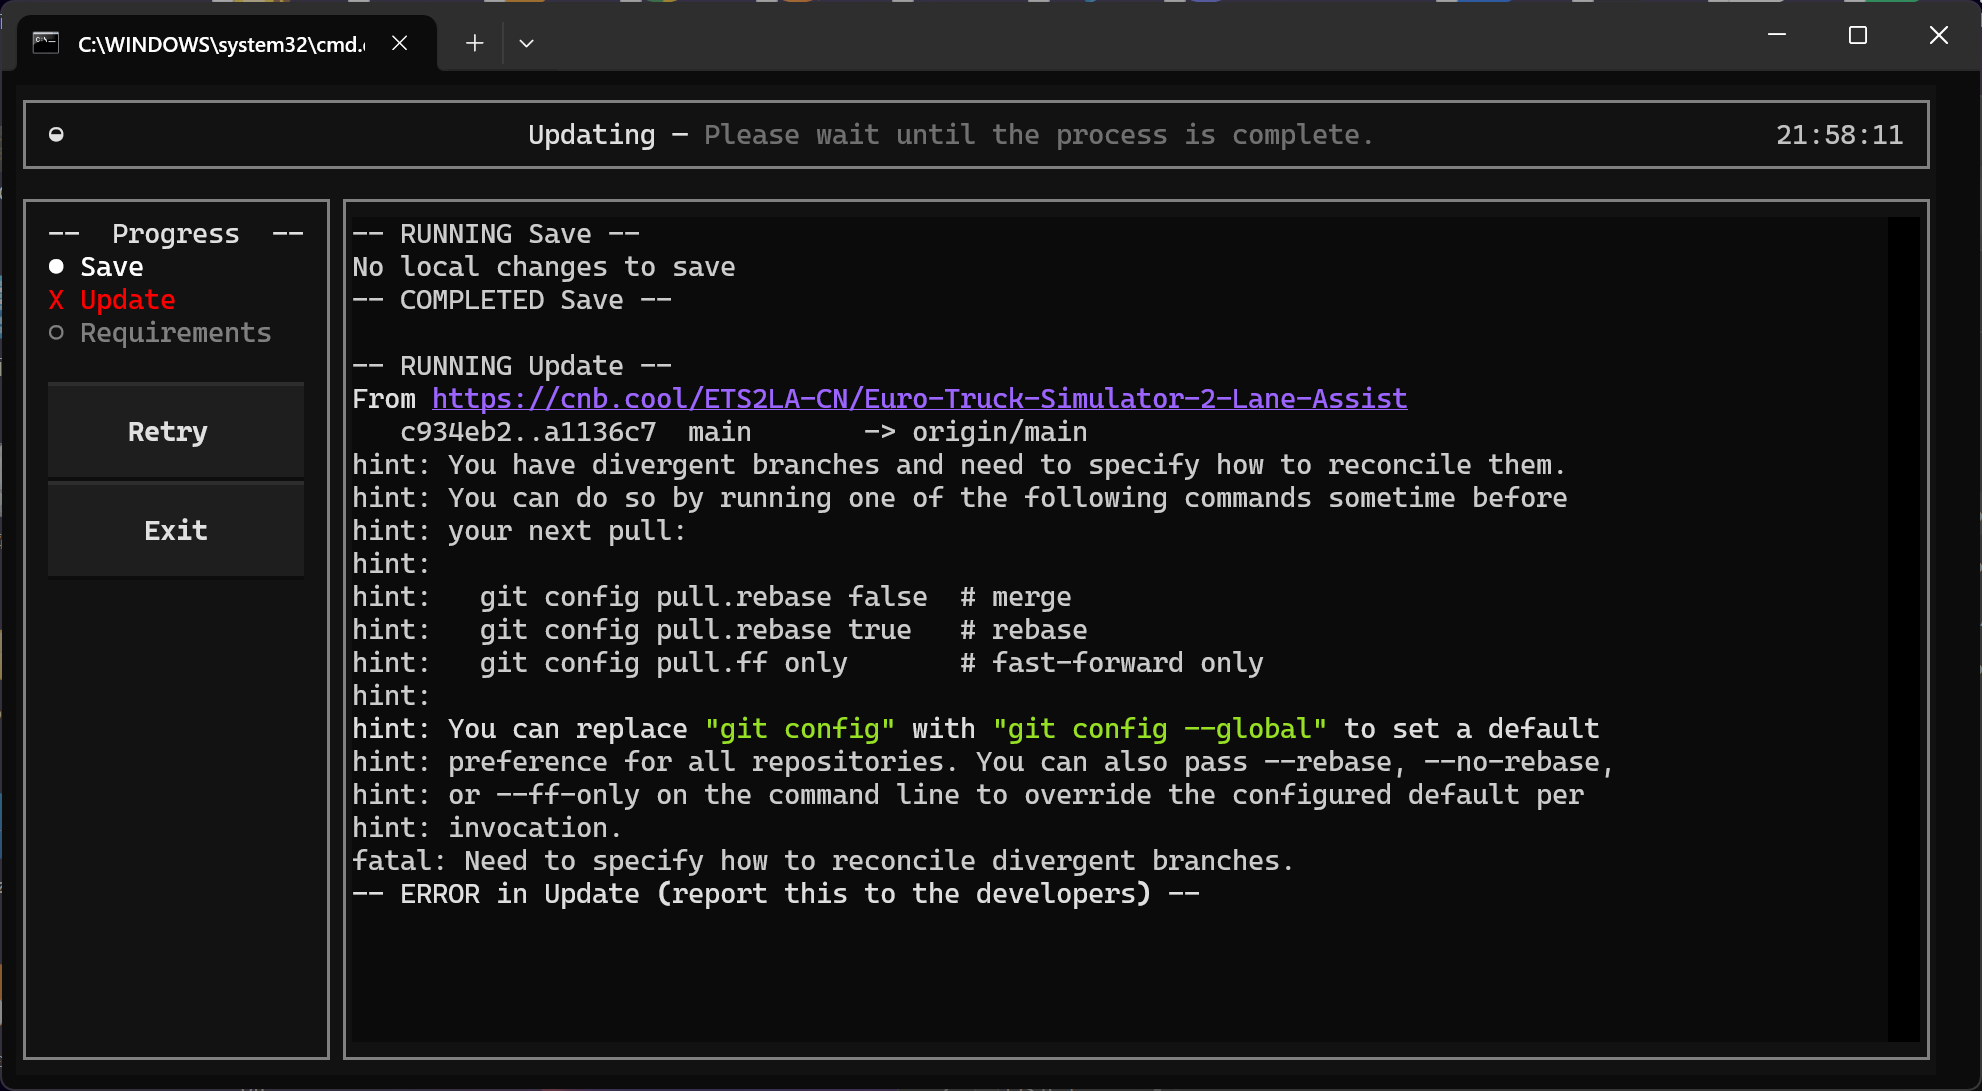Select the C:\WINDOWS\system32\cmd tab
Screen dimensions: 1982x1091
pos(221,44)
